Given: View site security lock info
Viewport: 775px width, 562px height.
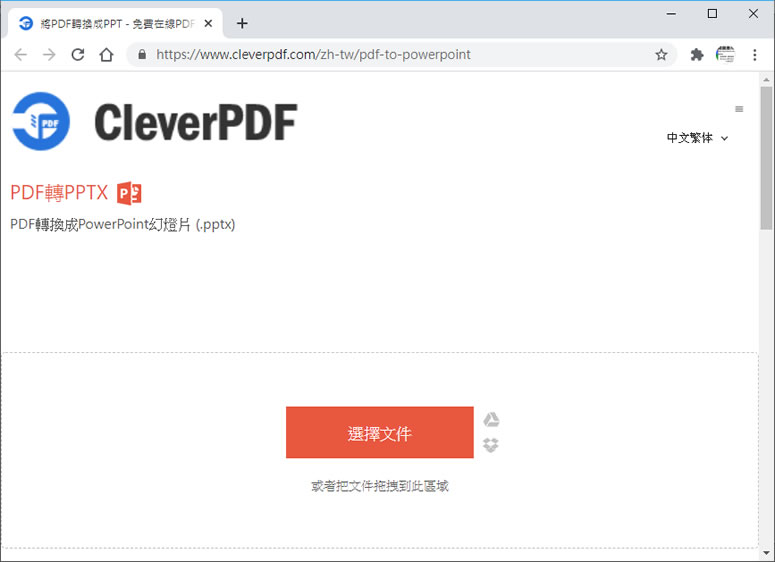Looking at the screenshot, I should pyautogui.click(x=142, y=54).
